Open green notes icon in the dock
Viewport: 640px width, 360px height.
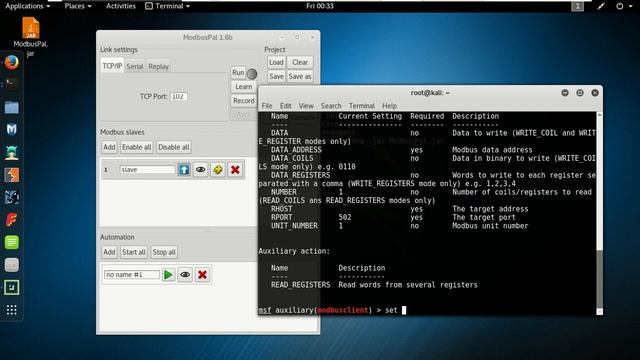[11, 242]
